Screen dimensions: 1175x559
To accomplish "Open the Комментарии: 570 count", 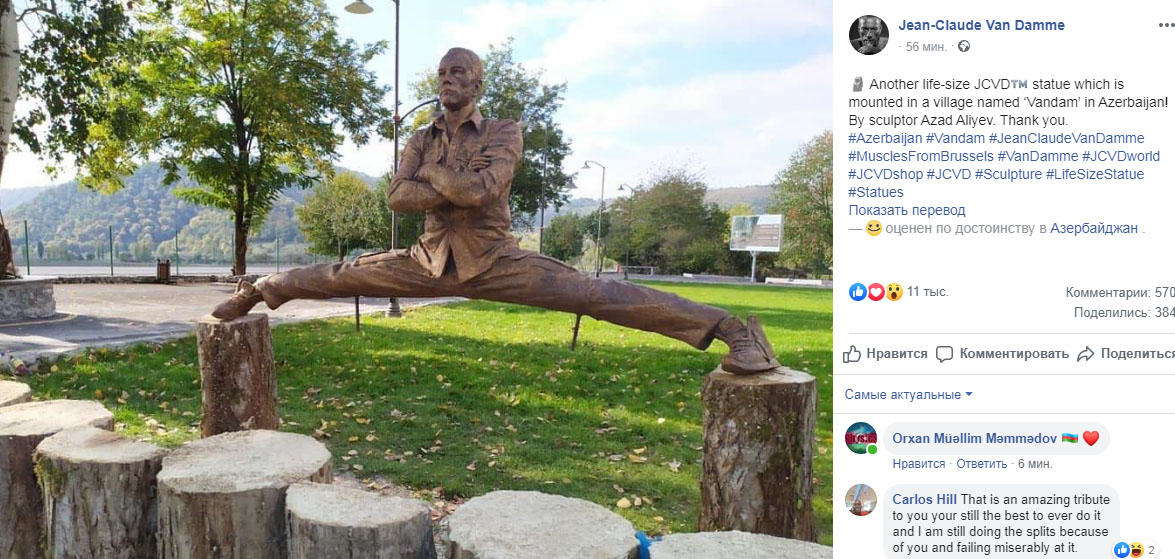I will 1120,293.
